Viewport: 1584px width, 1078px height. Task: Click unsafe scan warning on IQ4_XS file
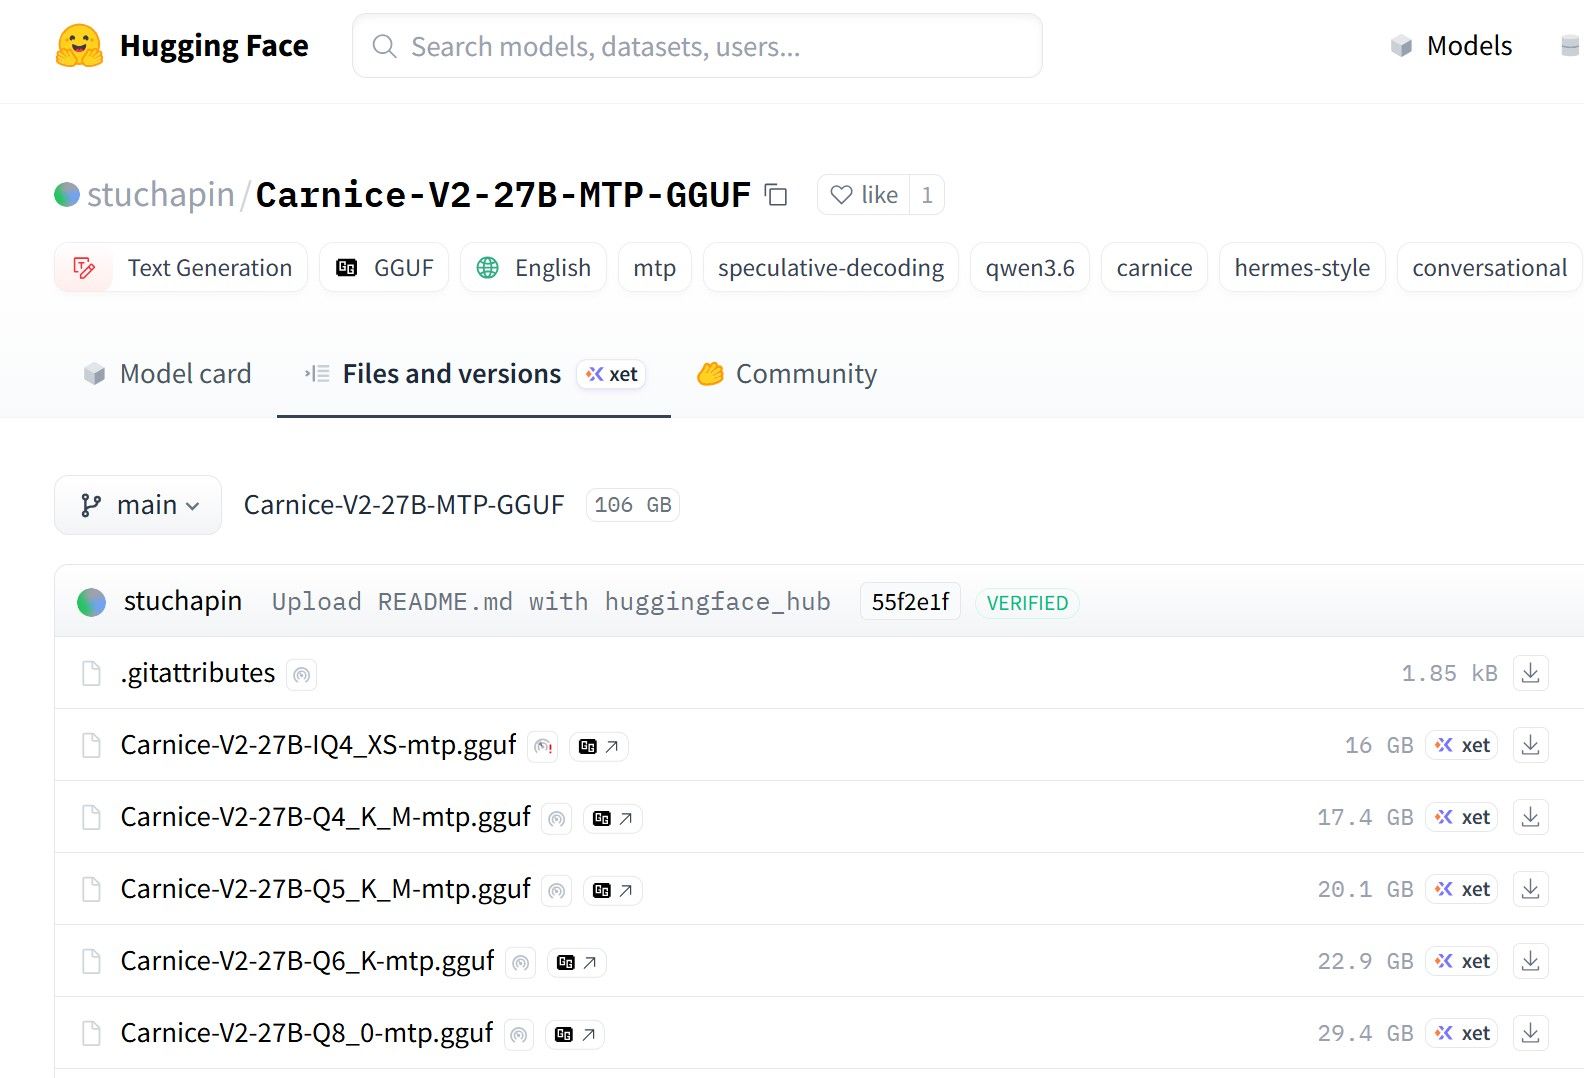(x=542, y=746)
